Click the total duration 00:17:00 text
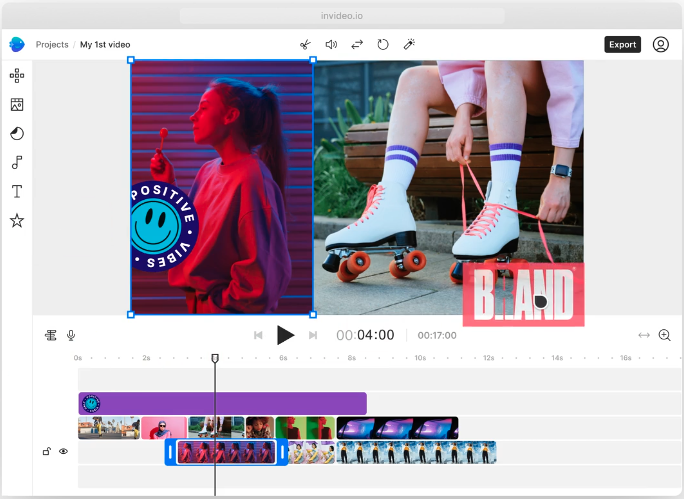This screenshot has width=684, height=499. 437,335
